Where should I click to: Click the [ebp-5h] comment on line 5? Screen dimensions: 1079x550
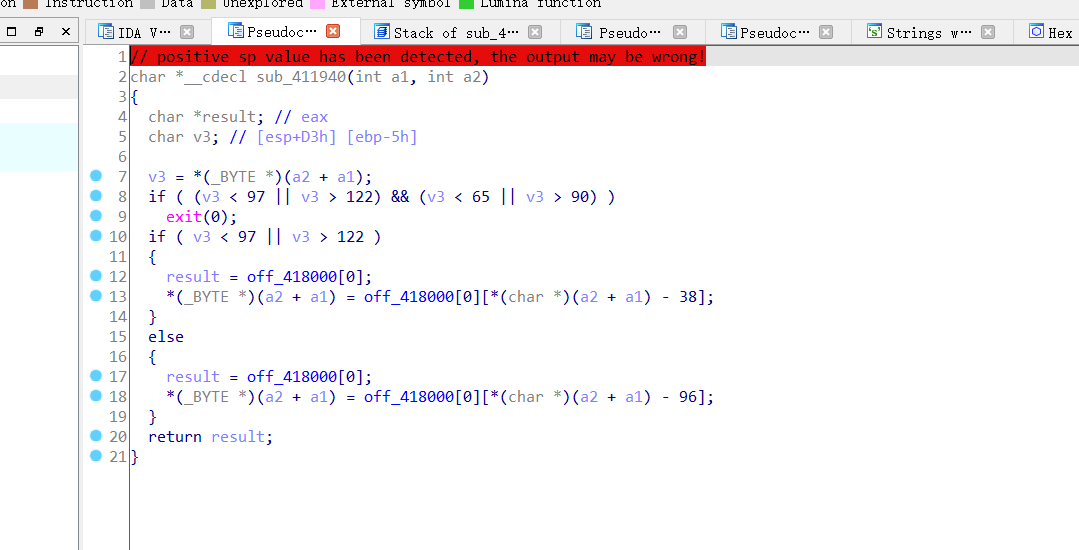coord(382,136)
